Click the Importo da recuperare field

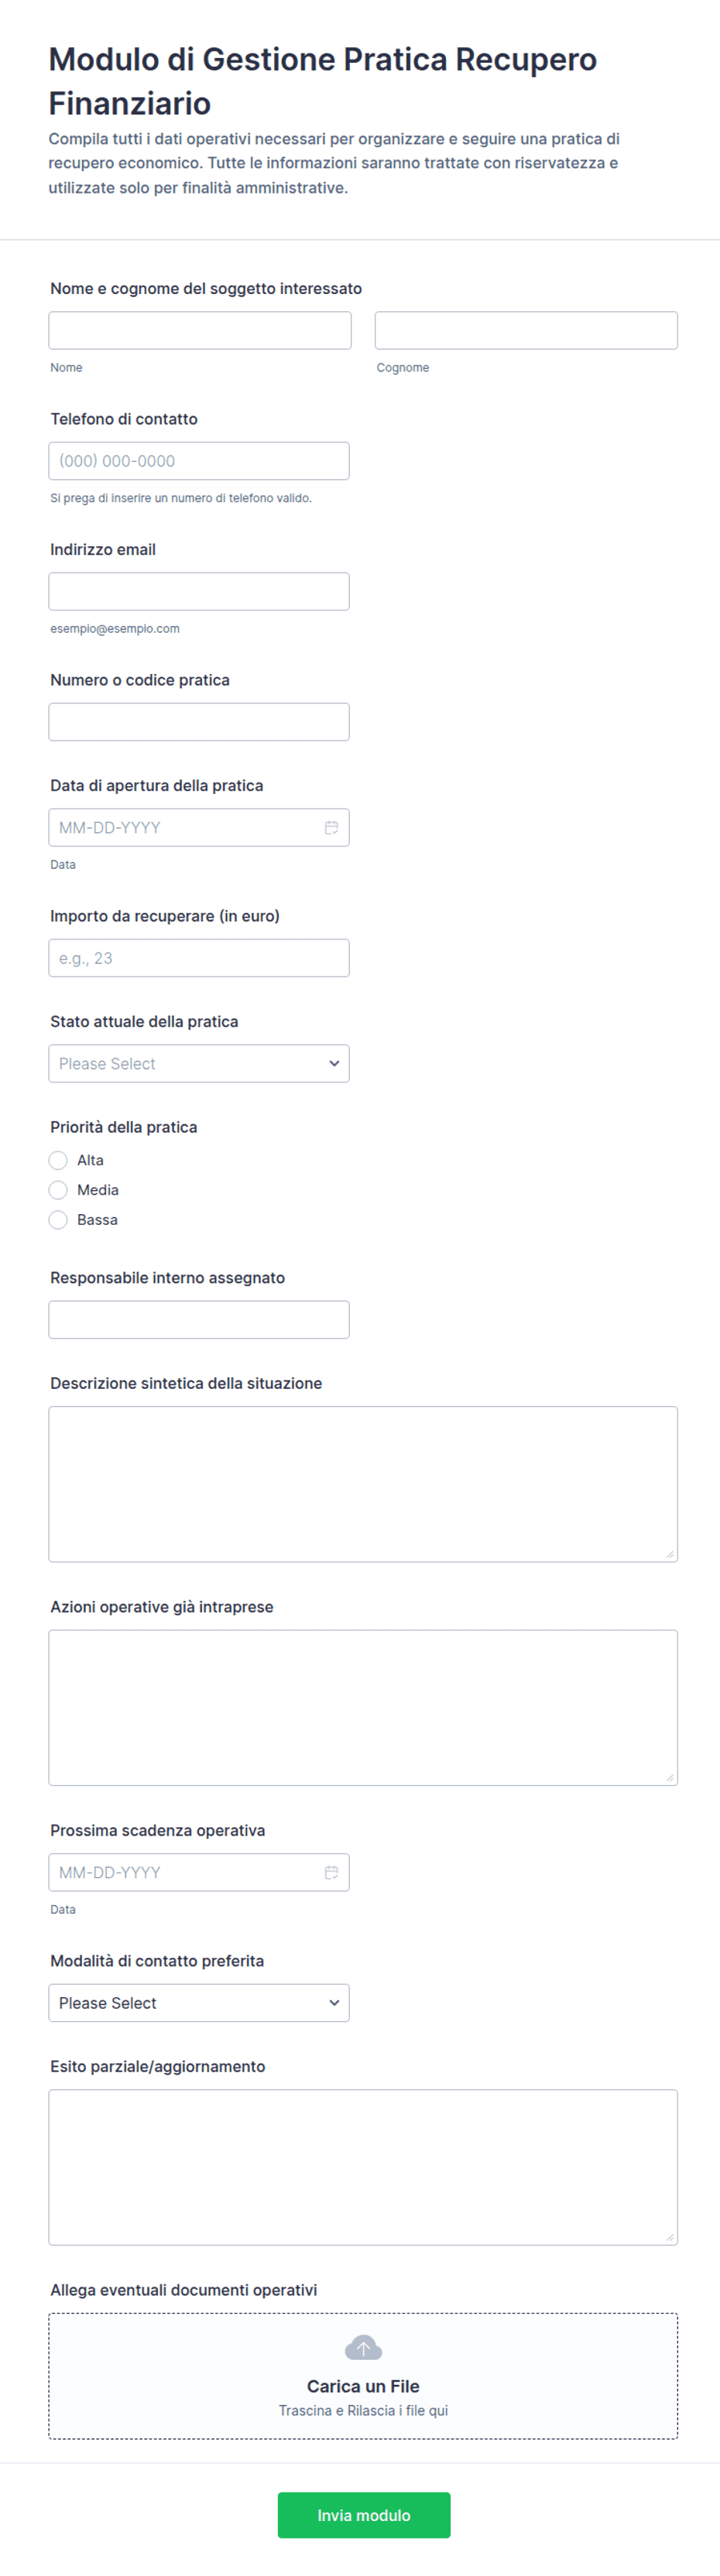(199, 958)
